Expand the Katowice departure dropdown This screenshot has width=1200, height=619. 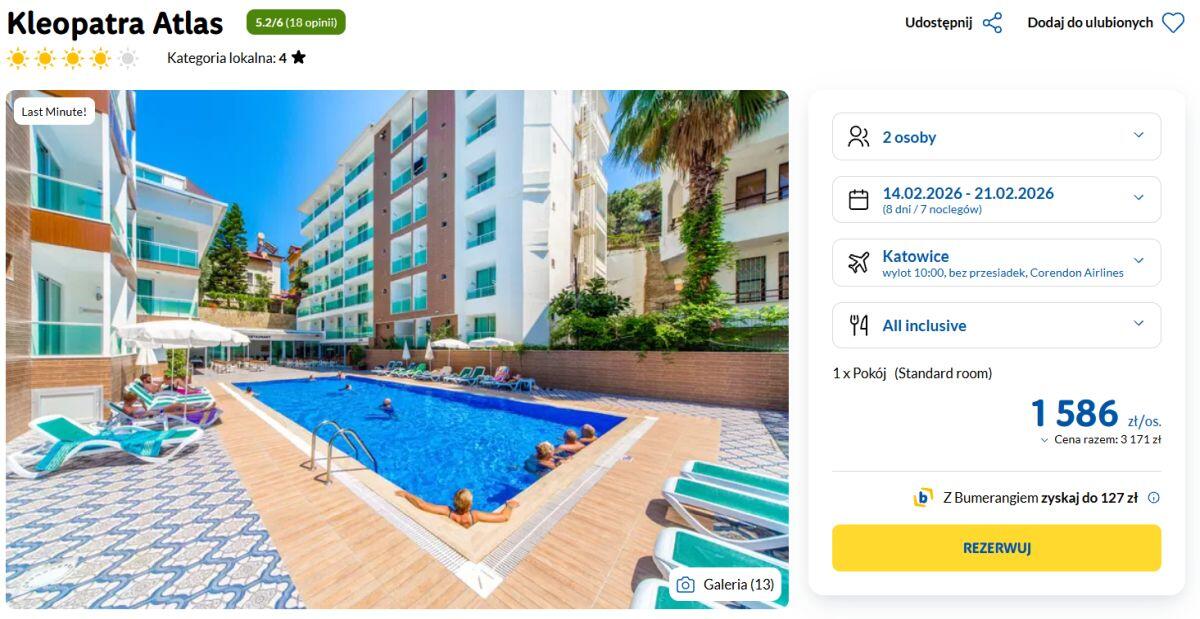click(x=1138, y=261)
